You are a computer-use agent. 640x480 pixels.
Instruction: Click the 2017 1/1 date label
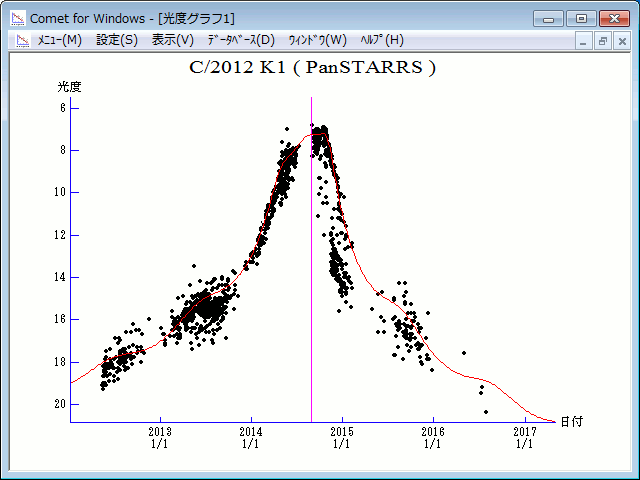click(525, 437)
